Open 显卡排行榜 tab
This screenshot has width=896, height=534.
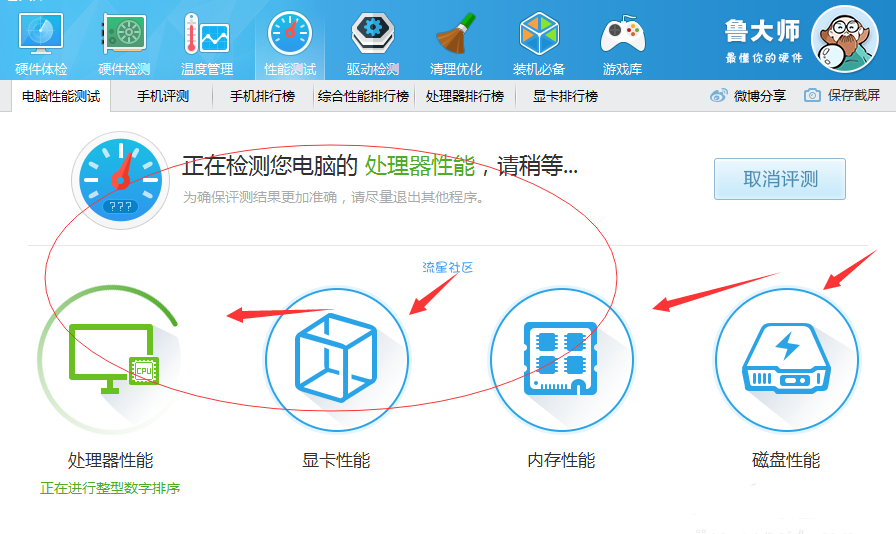pyautogui.click(x=566, y=96)
